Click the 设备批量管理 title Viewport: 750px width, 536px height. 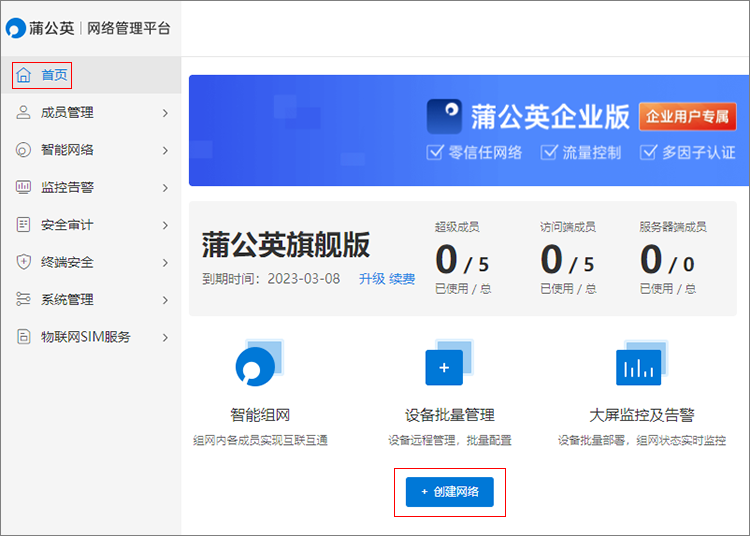point(450,415)
